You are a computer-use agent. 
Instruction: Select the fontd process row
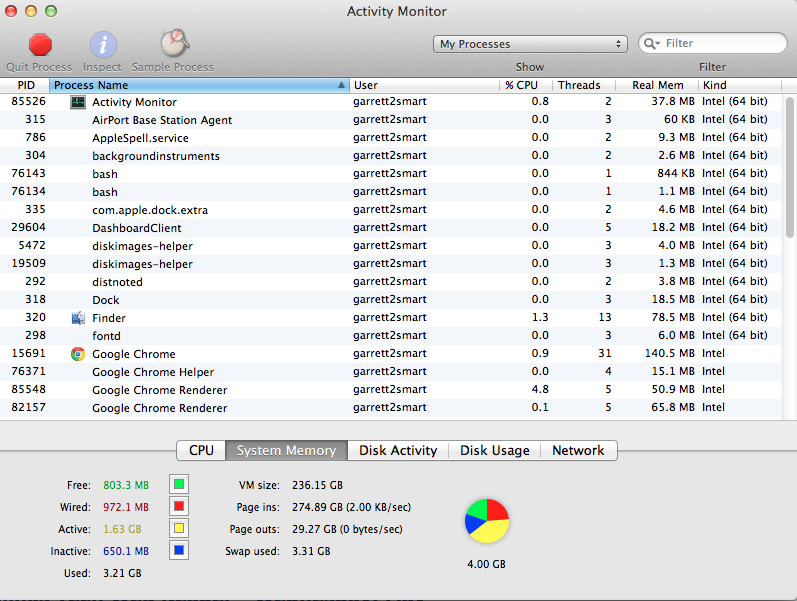click(x=391, y=336)
